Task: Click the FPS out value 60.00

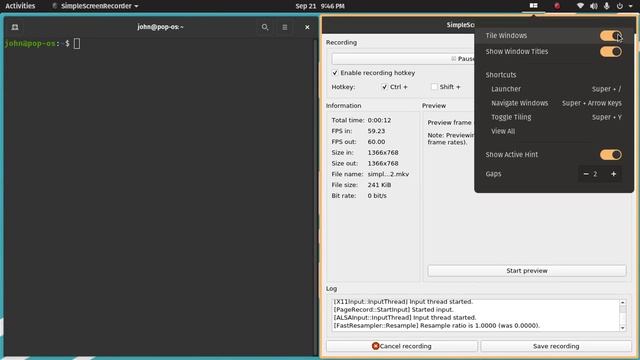Action: pos(376,142)
